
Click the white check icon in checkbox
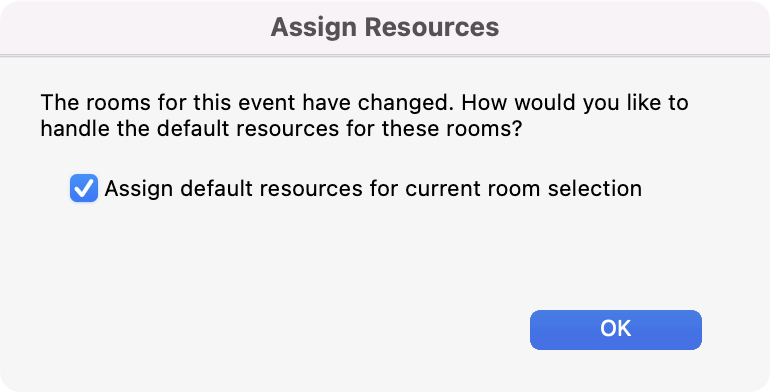(84, 188)
